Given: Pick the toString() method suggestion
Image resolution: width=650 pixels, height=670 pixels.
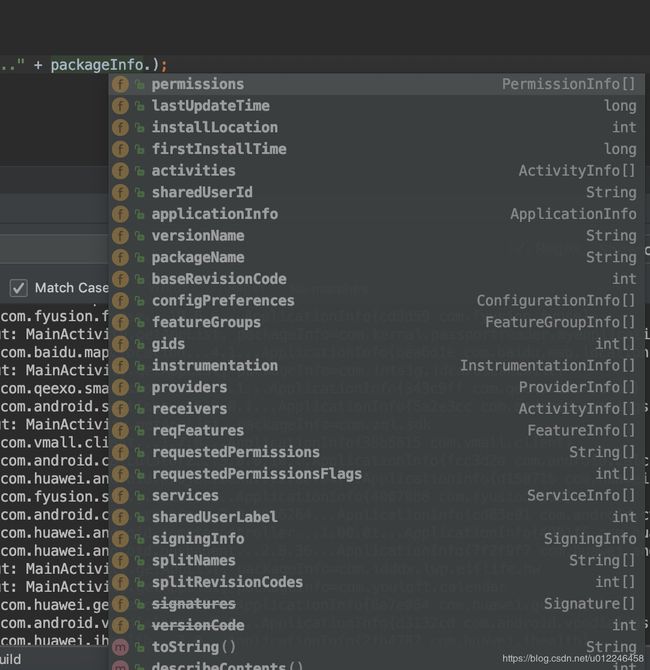Looking at the screenshot, I should [x=376, y=647].
